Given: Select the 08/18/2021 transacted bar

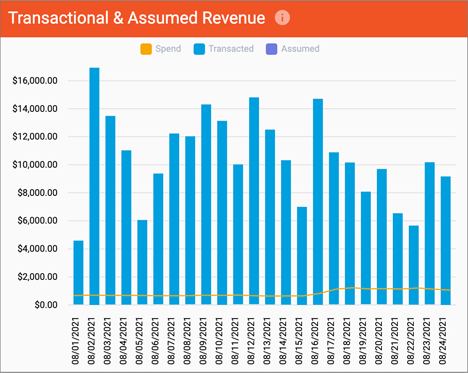Looking at the screenshot, I should (x=350, y=233).
